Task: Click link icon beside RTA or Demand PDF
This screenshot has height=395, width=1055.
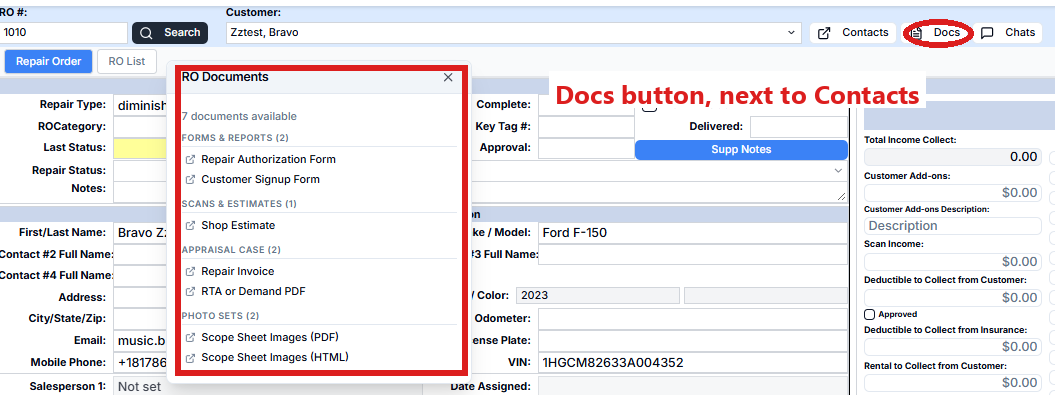Action: [x=190, y=291]
